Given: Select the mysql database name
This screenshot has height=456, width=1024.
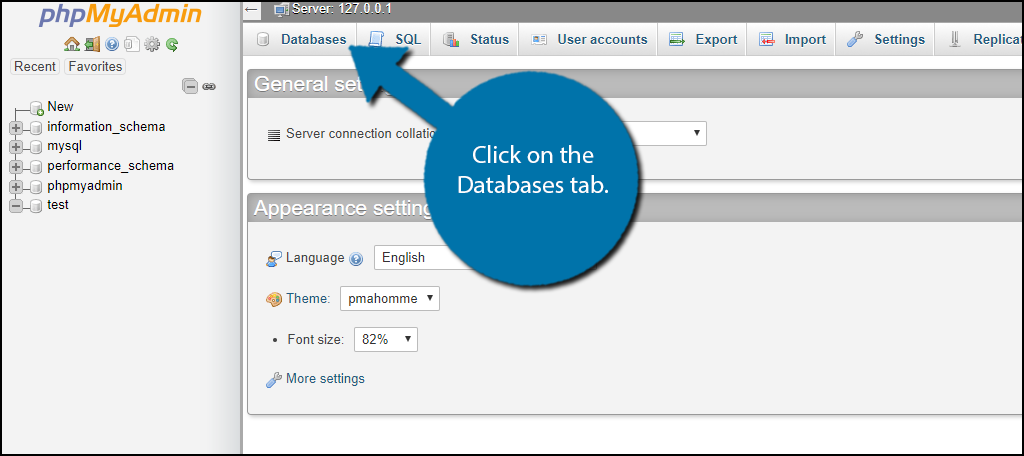Looking at the screenshot, I should click(x=64, y=146).
